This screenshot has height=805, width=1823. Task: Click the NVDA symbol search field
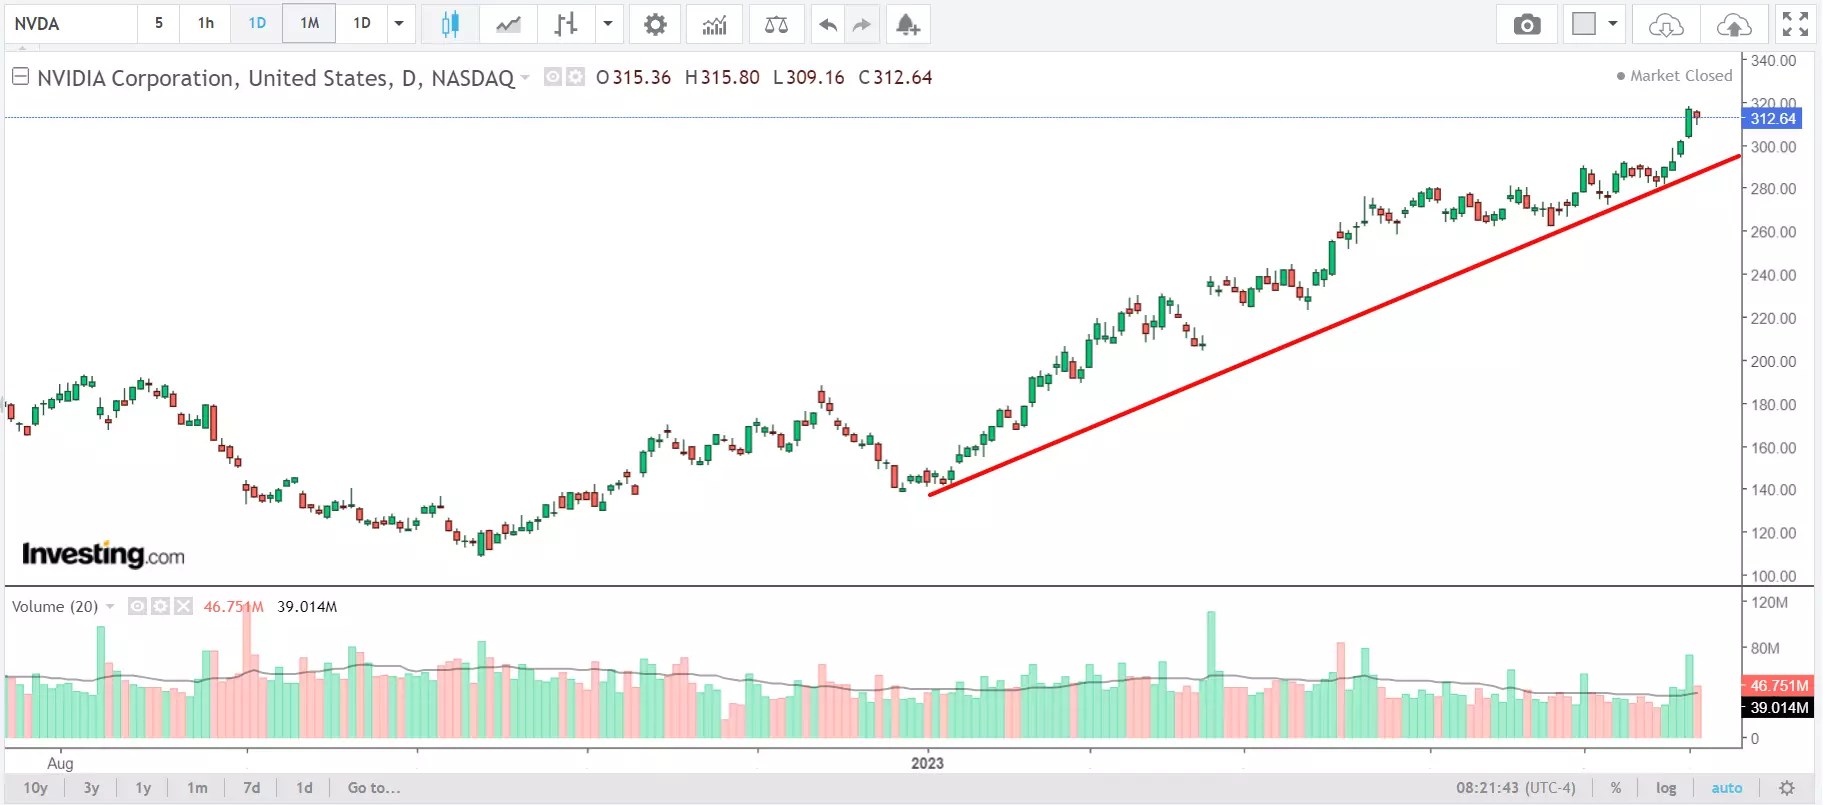[70, 24]
